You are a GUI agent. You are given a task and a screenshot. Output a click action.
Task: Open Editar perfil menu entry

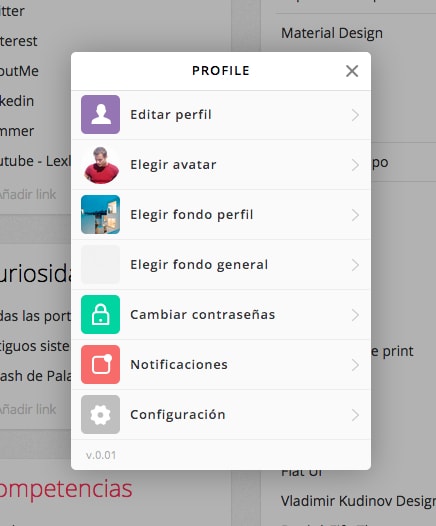point(221,115)
